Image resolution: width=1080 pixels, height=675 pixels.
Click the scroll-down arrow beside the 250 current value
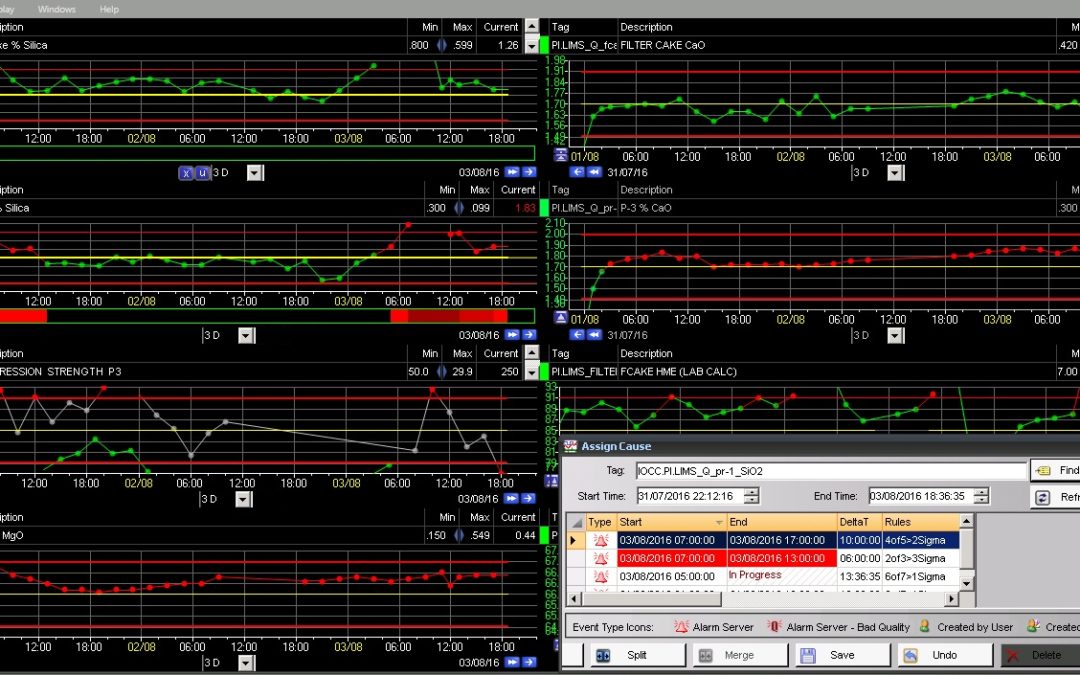pyautogui.click(x=532, y=372)
